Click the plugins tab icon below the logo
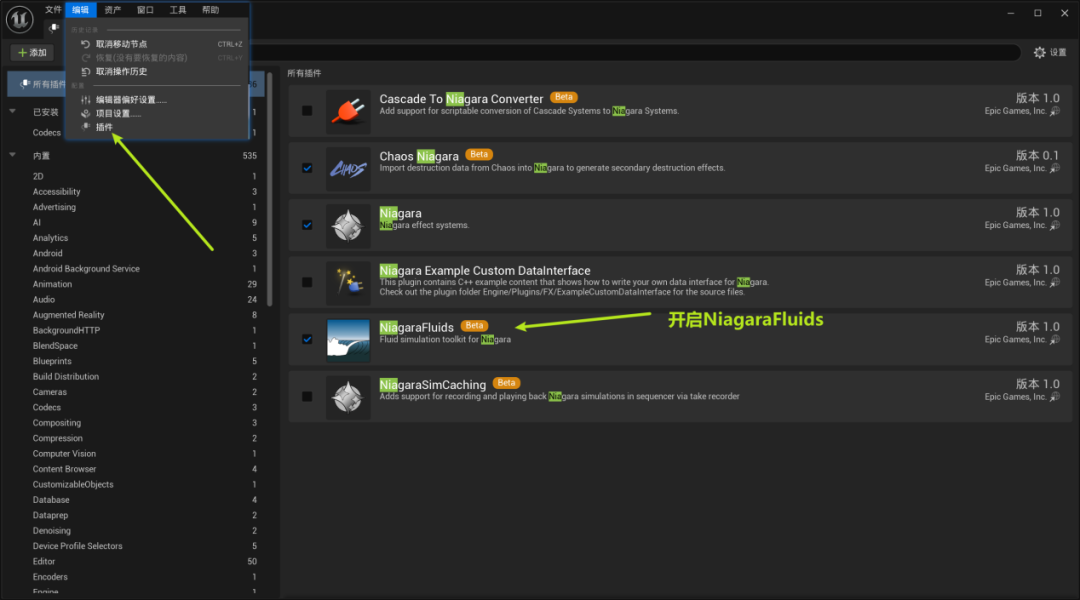The height and width of the screenshot is (600, 1080). [x=53, y=28]
